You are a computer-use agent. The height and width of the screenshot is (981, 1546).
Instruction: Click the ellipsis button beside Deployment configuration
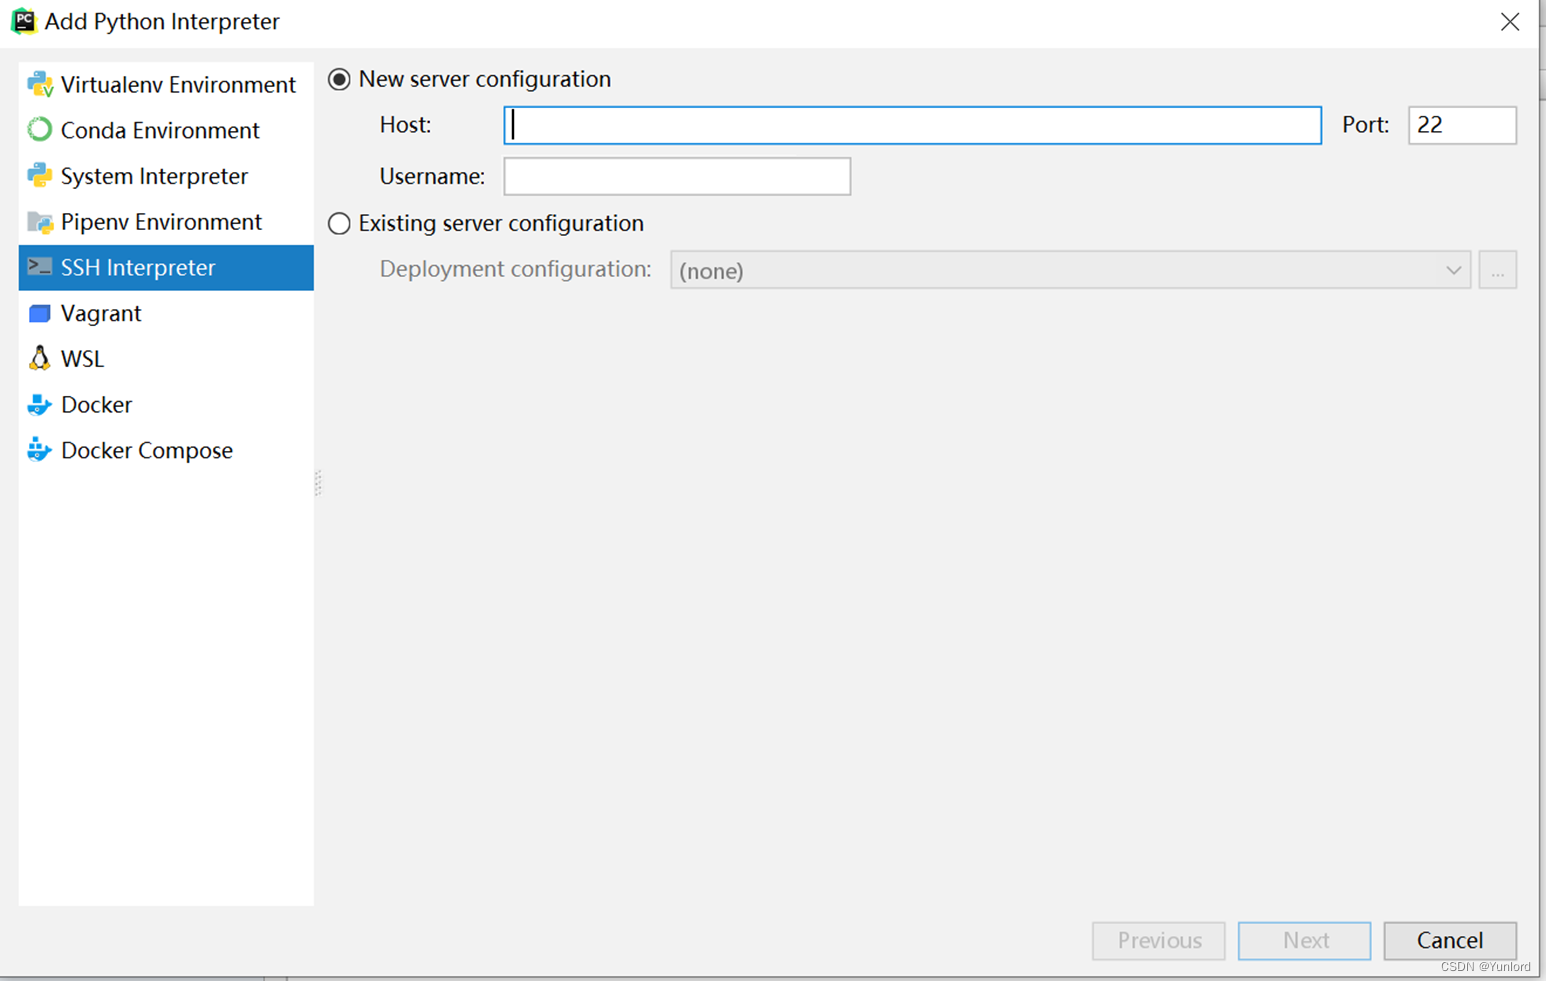point(1498,270)
